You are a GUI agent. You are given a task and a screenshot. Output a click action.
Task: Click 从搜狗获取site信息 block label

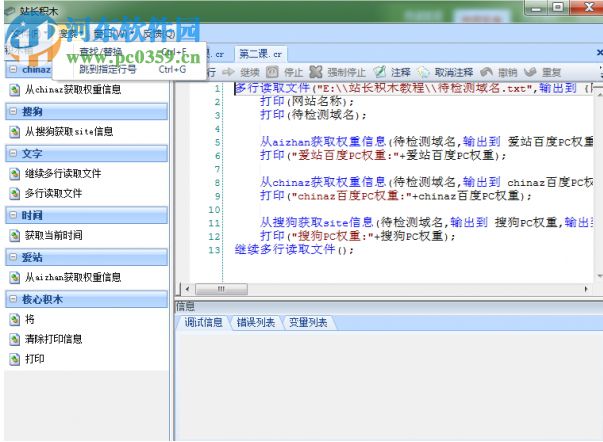click(x=69, y=132)
